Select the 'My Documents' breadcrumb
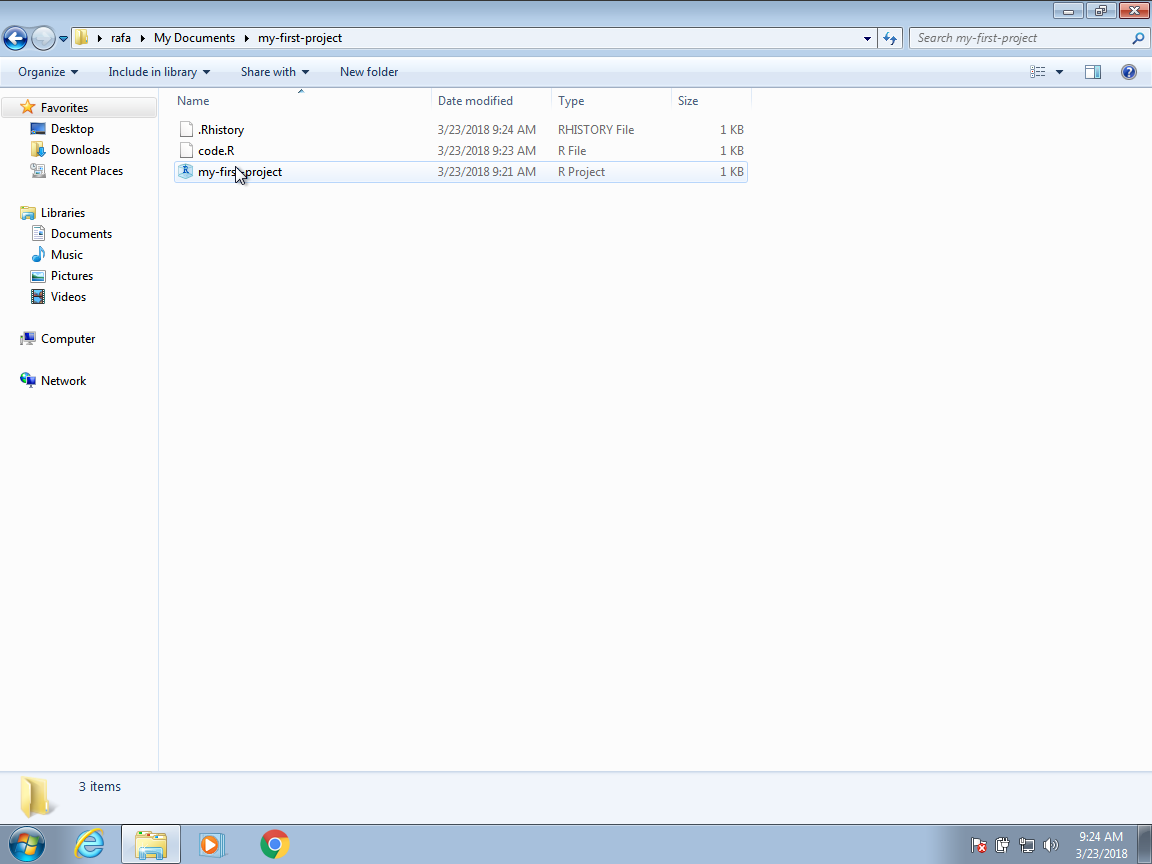 coord(194,37)
